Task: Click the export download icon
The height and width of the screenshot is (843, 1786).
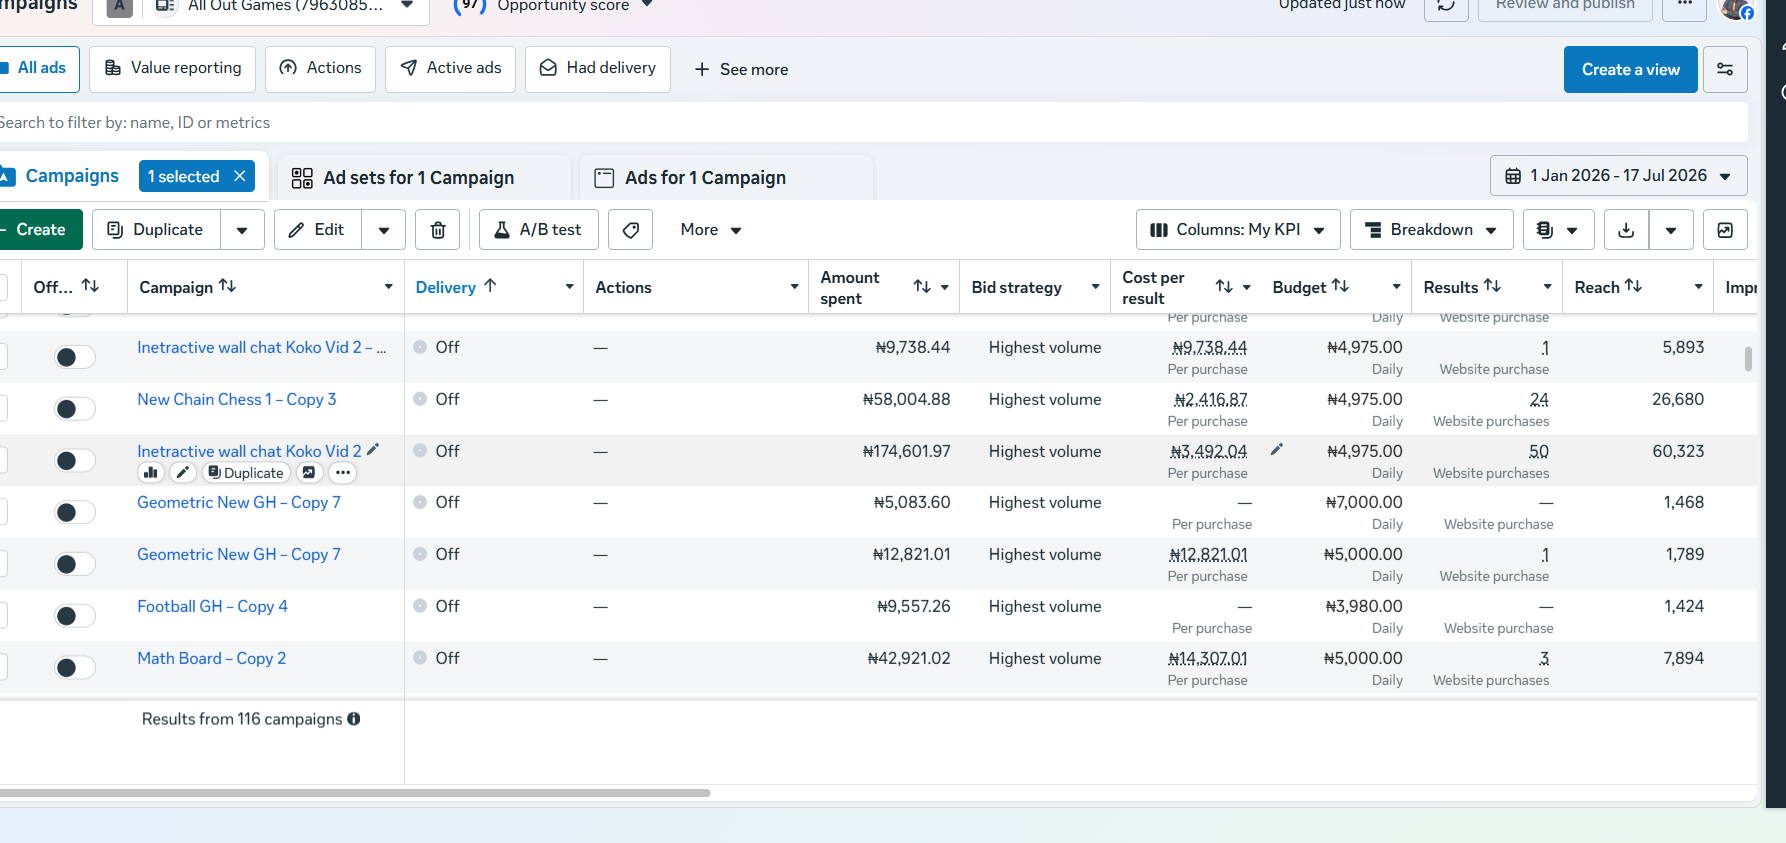Action: pos(1626,230)
